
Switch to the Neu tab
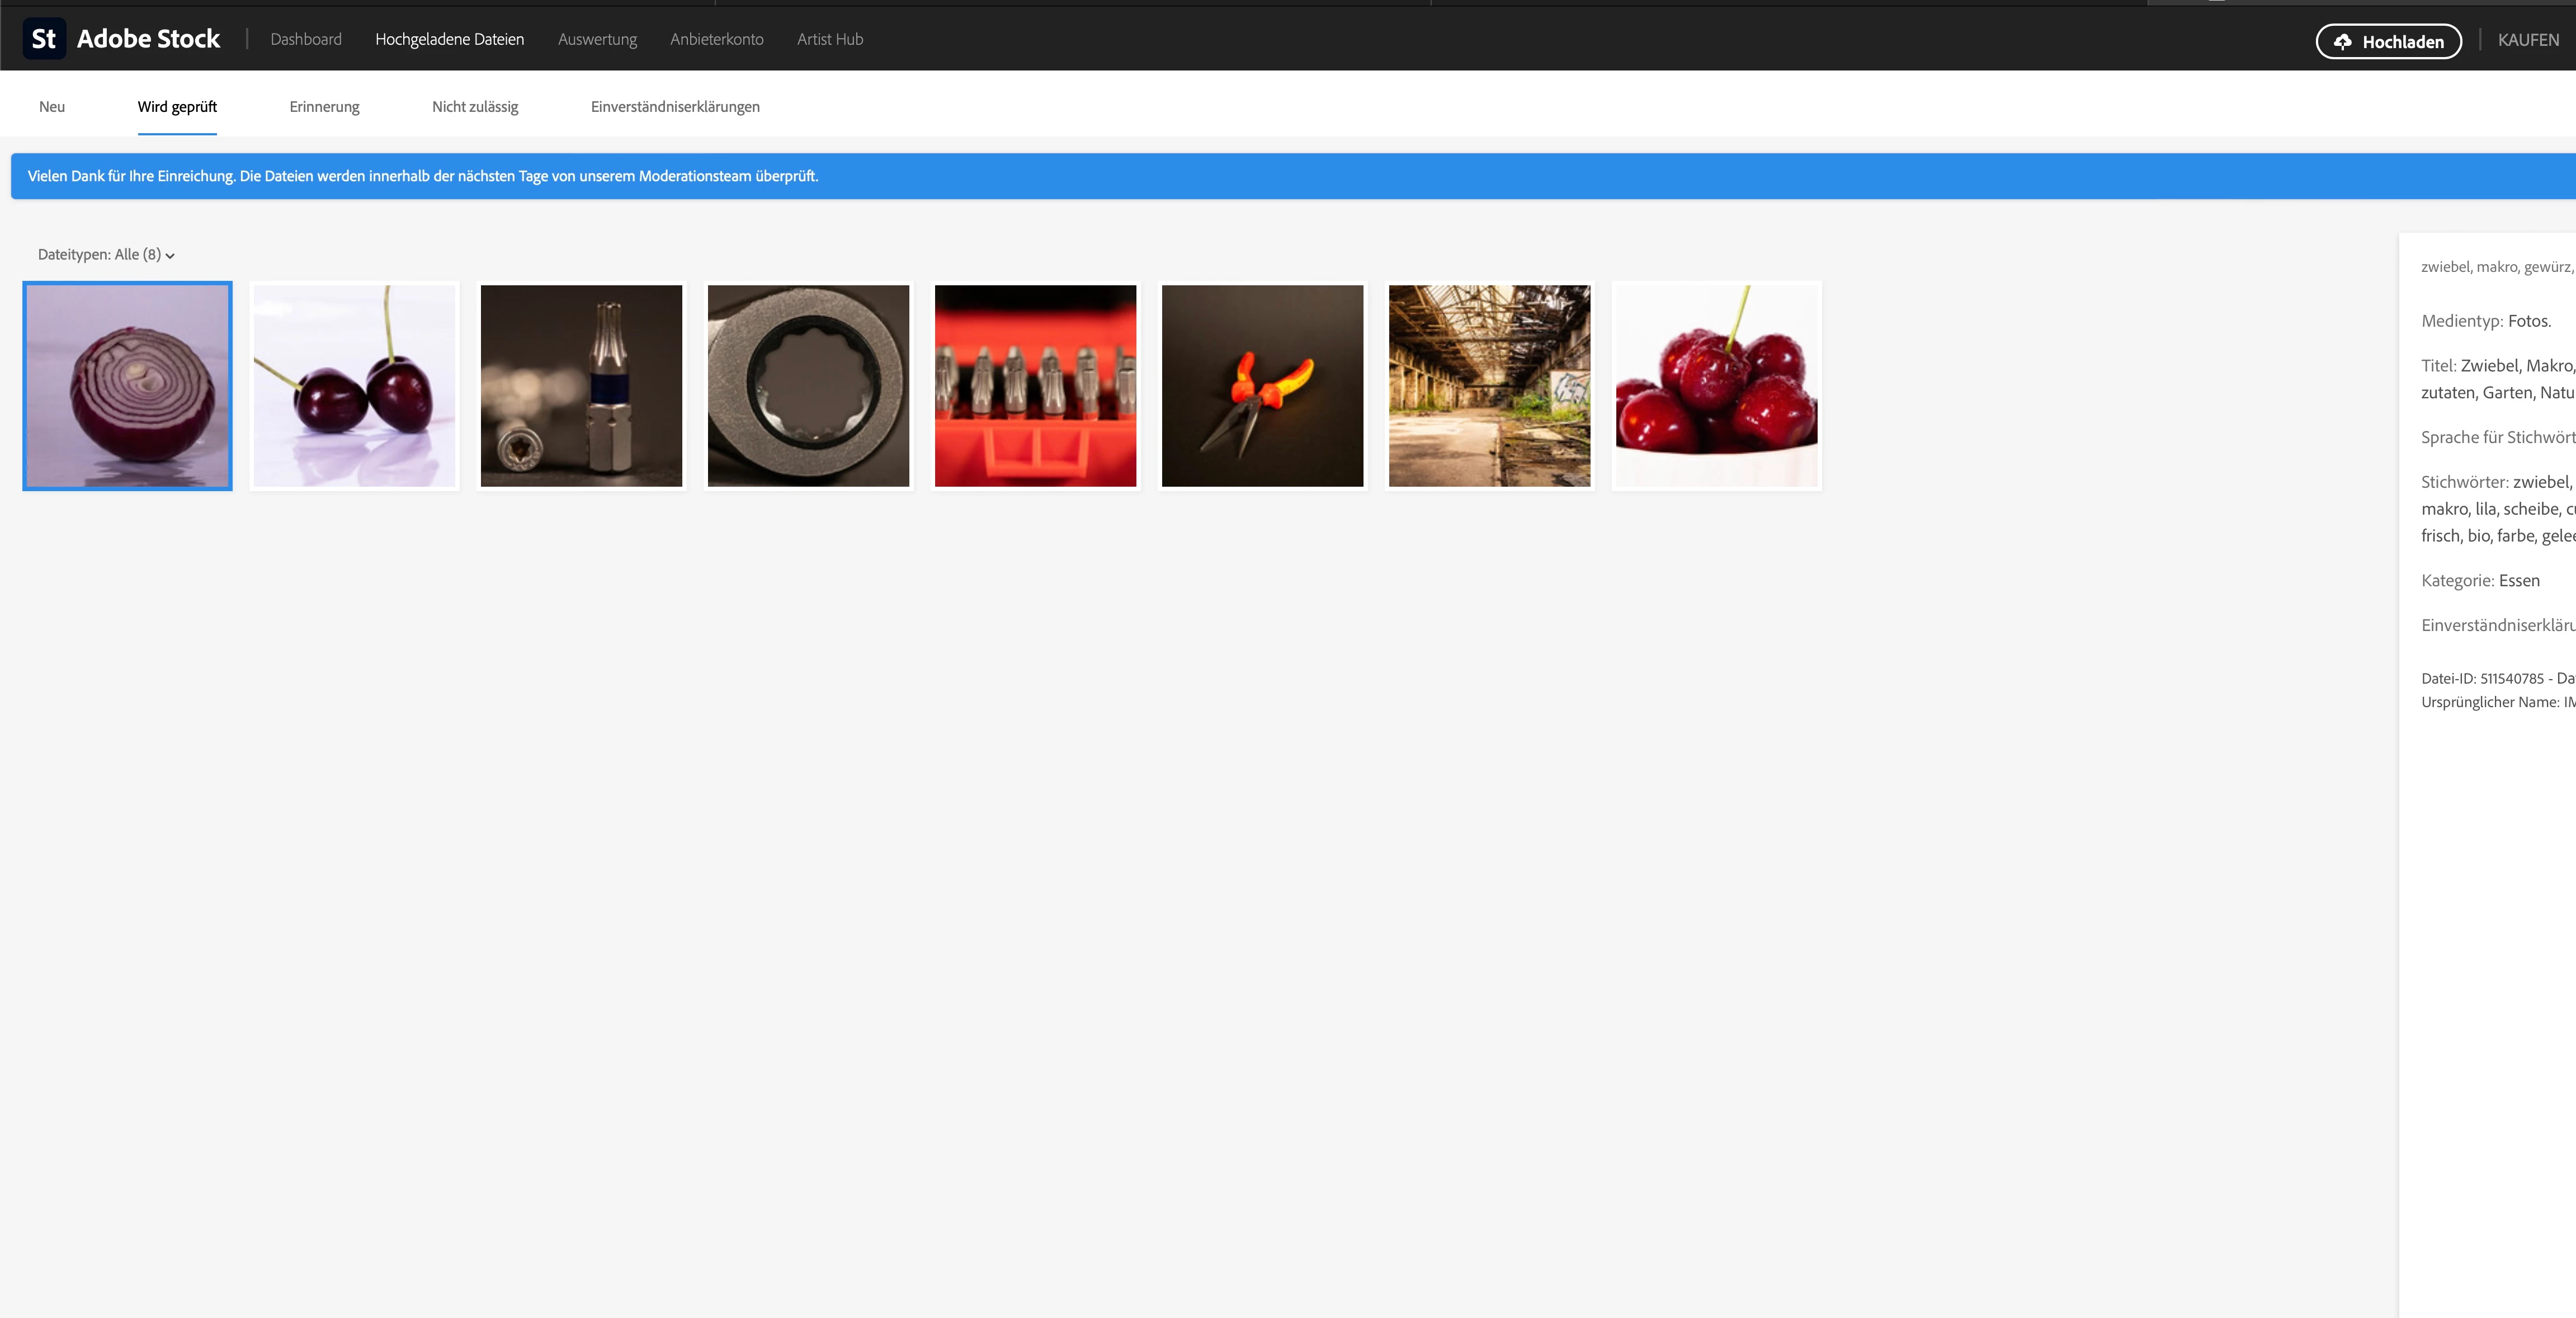point(52,107)
